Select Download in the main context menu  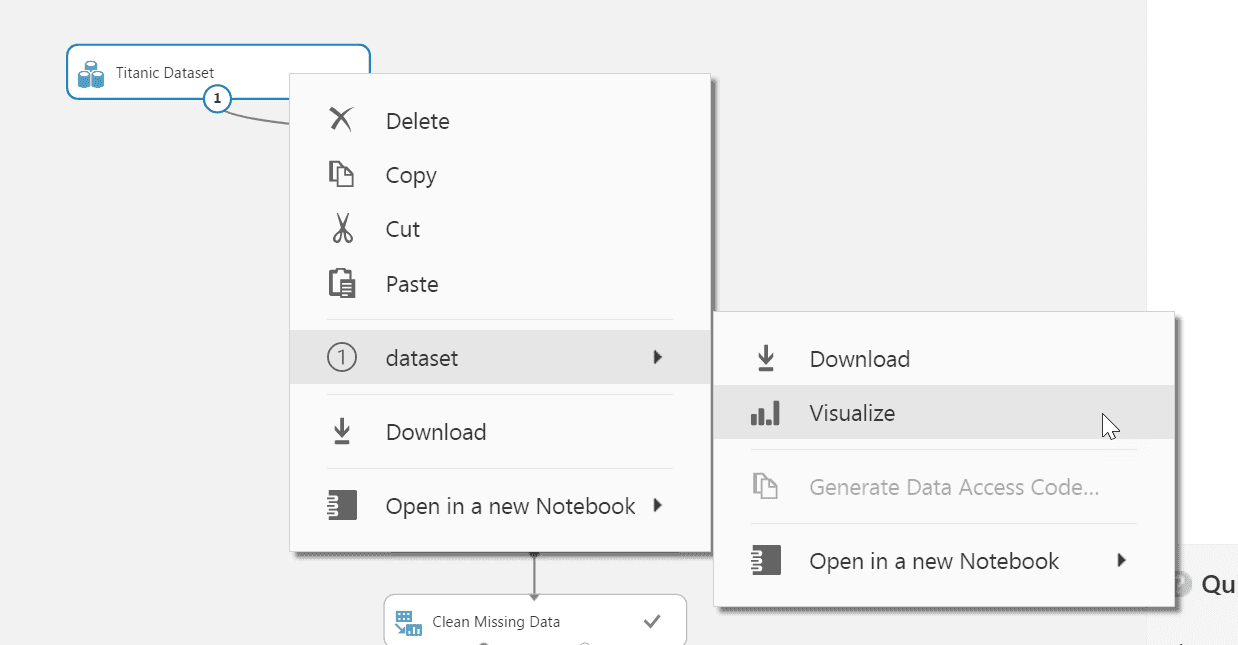pyautogui.click(x=436, y=432)
